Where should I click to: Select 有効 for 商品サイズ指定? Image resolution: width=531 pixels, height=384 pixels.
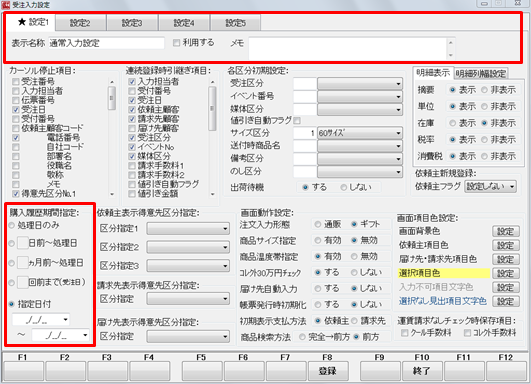coord(318,240)
